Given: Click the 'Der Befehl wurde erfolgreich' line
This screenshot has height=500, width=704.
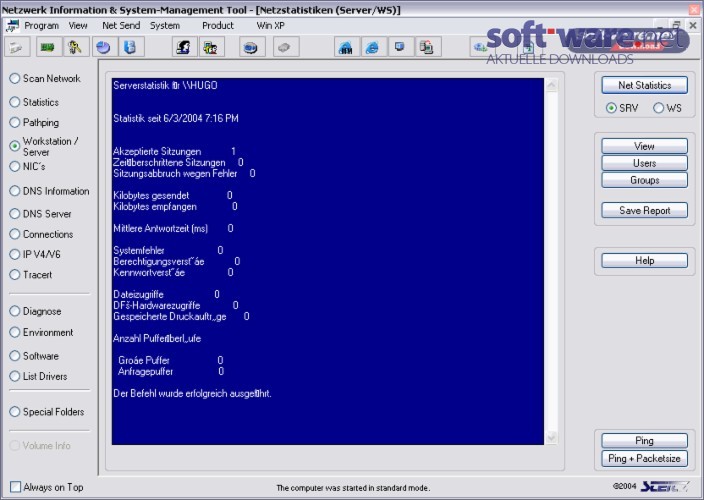Looking at the screenshot, I should (192, 394).
